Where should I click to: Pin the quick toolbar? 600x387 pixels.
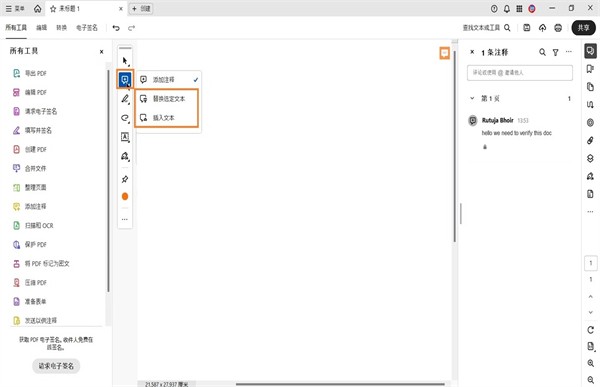coord(125,179)
